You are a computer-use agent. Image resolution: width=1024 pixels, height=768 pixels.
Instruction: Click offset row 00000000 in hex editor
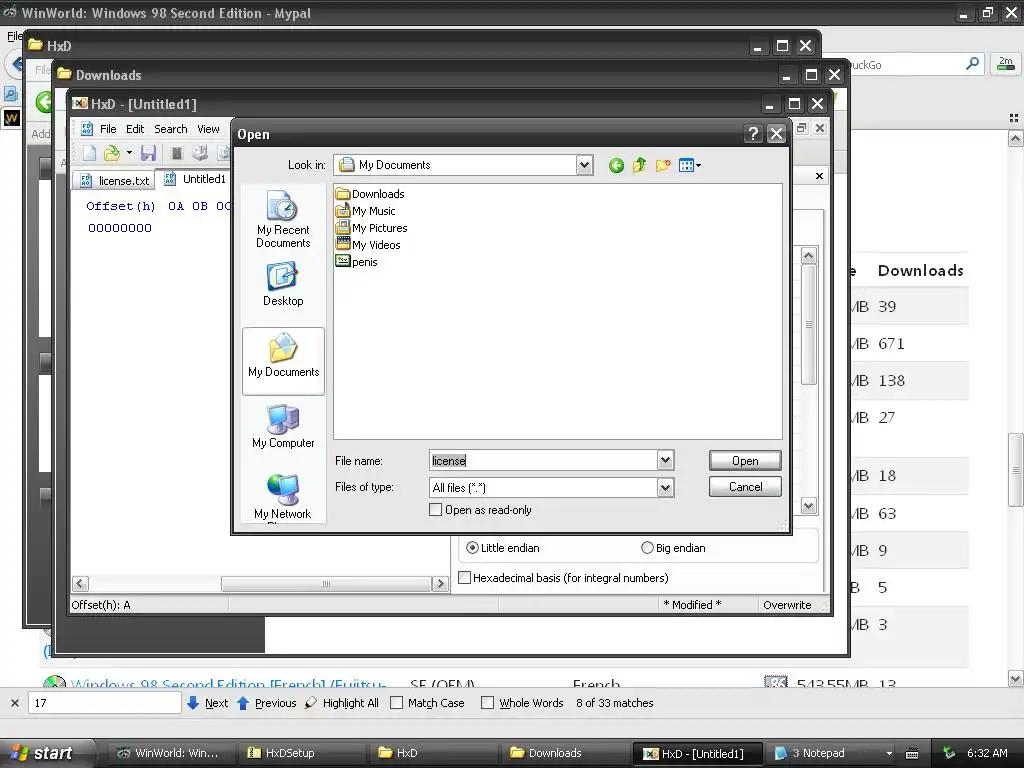(x=120, y=228)
